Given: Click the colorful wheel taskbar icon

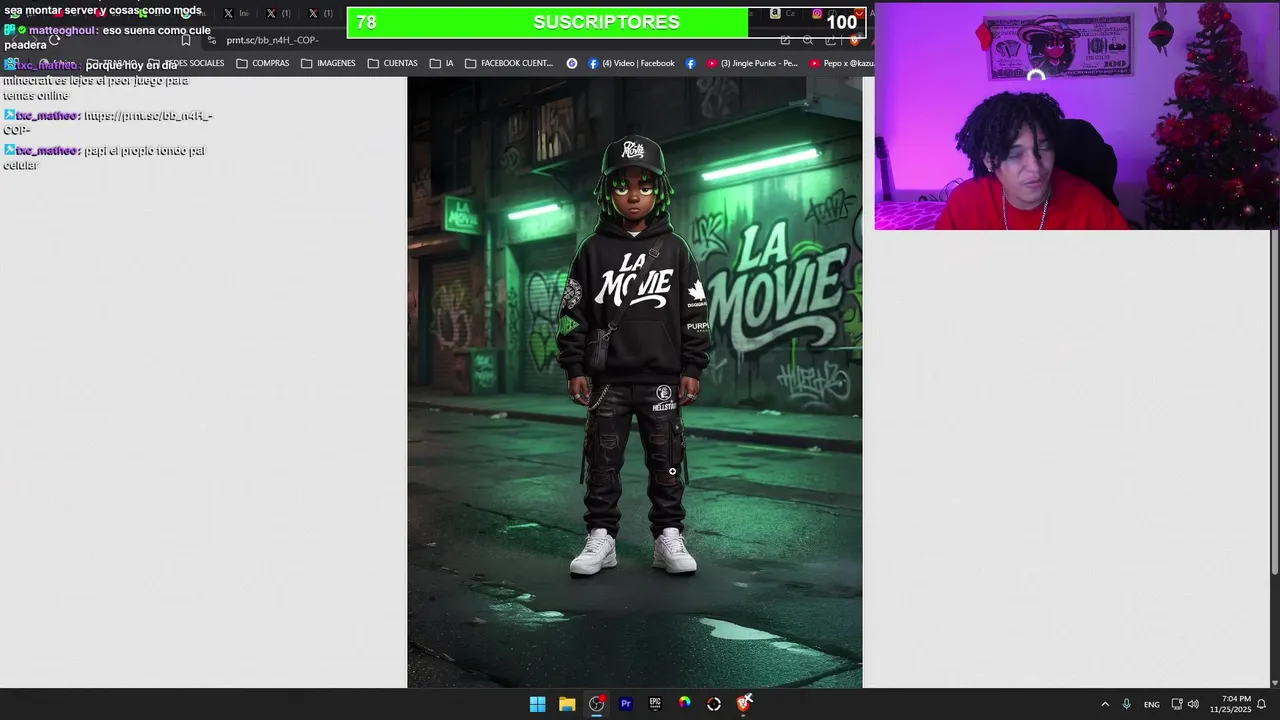Looking at the screenshot, I should 684,704.
